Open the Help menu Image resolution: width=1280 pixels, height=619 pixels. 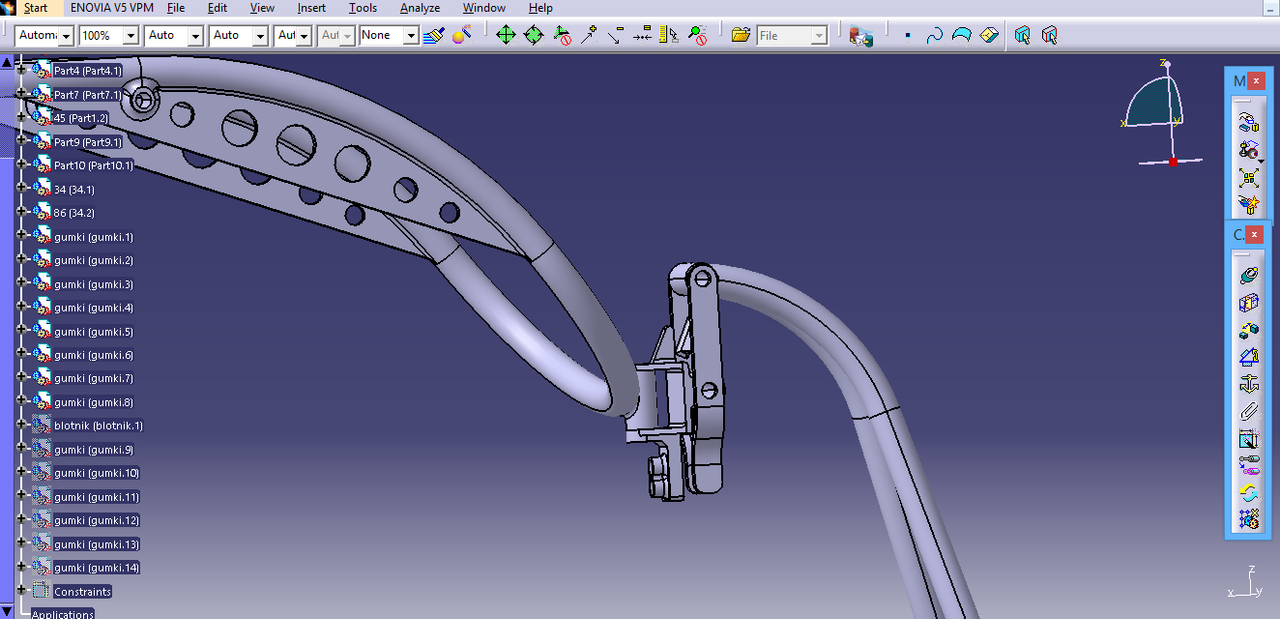point(541,8)
